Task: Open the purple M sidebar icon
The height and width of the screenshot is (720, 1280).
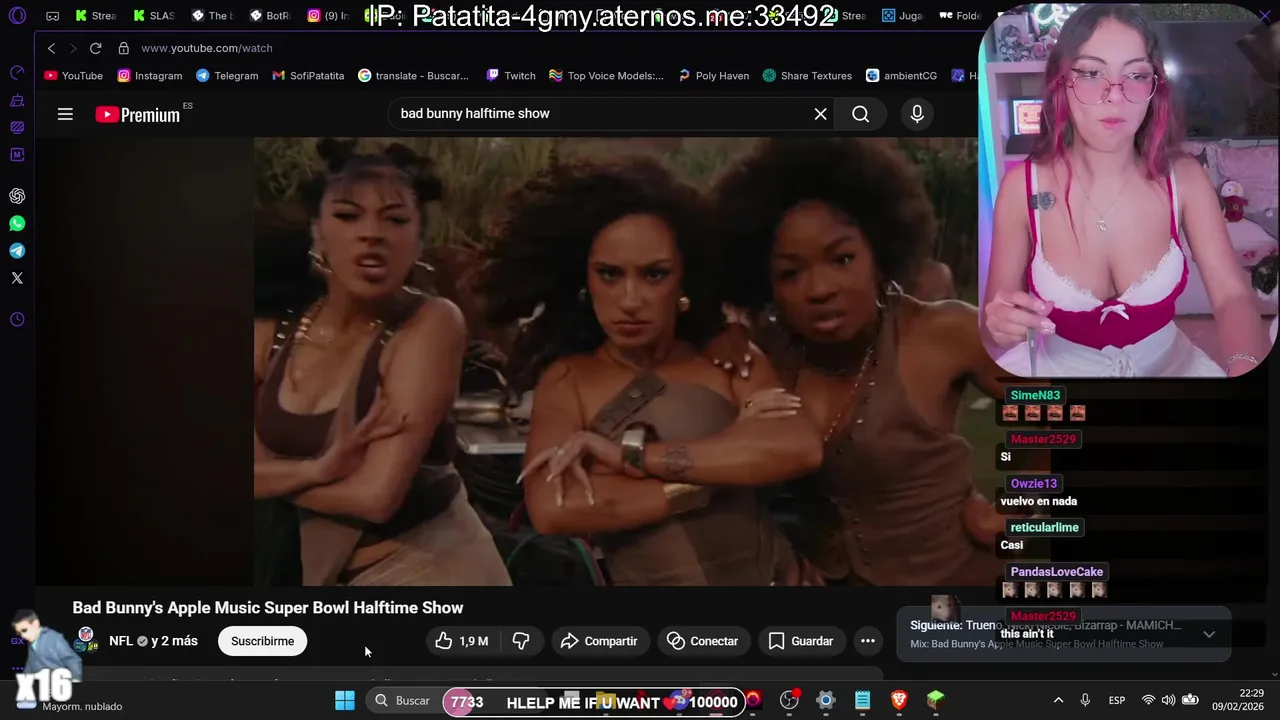Action: (17, 155)
